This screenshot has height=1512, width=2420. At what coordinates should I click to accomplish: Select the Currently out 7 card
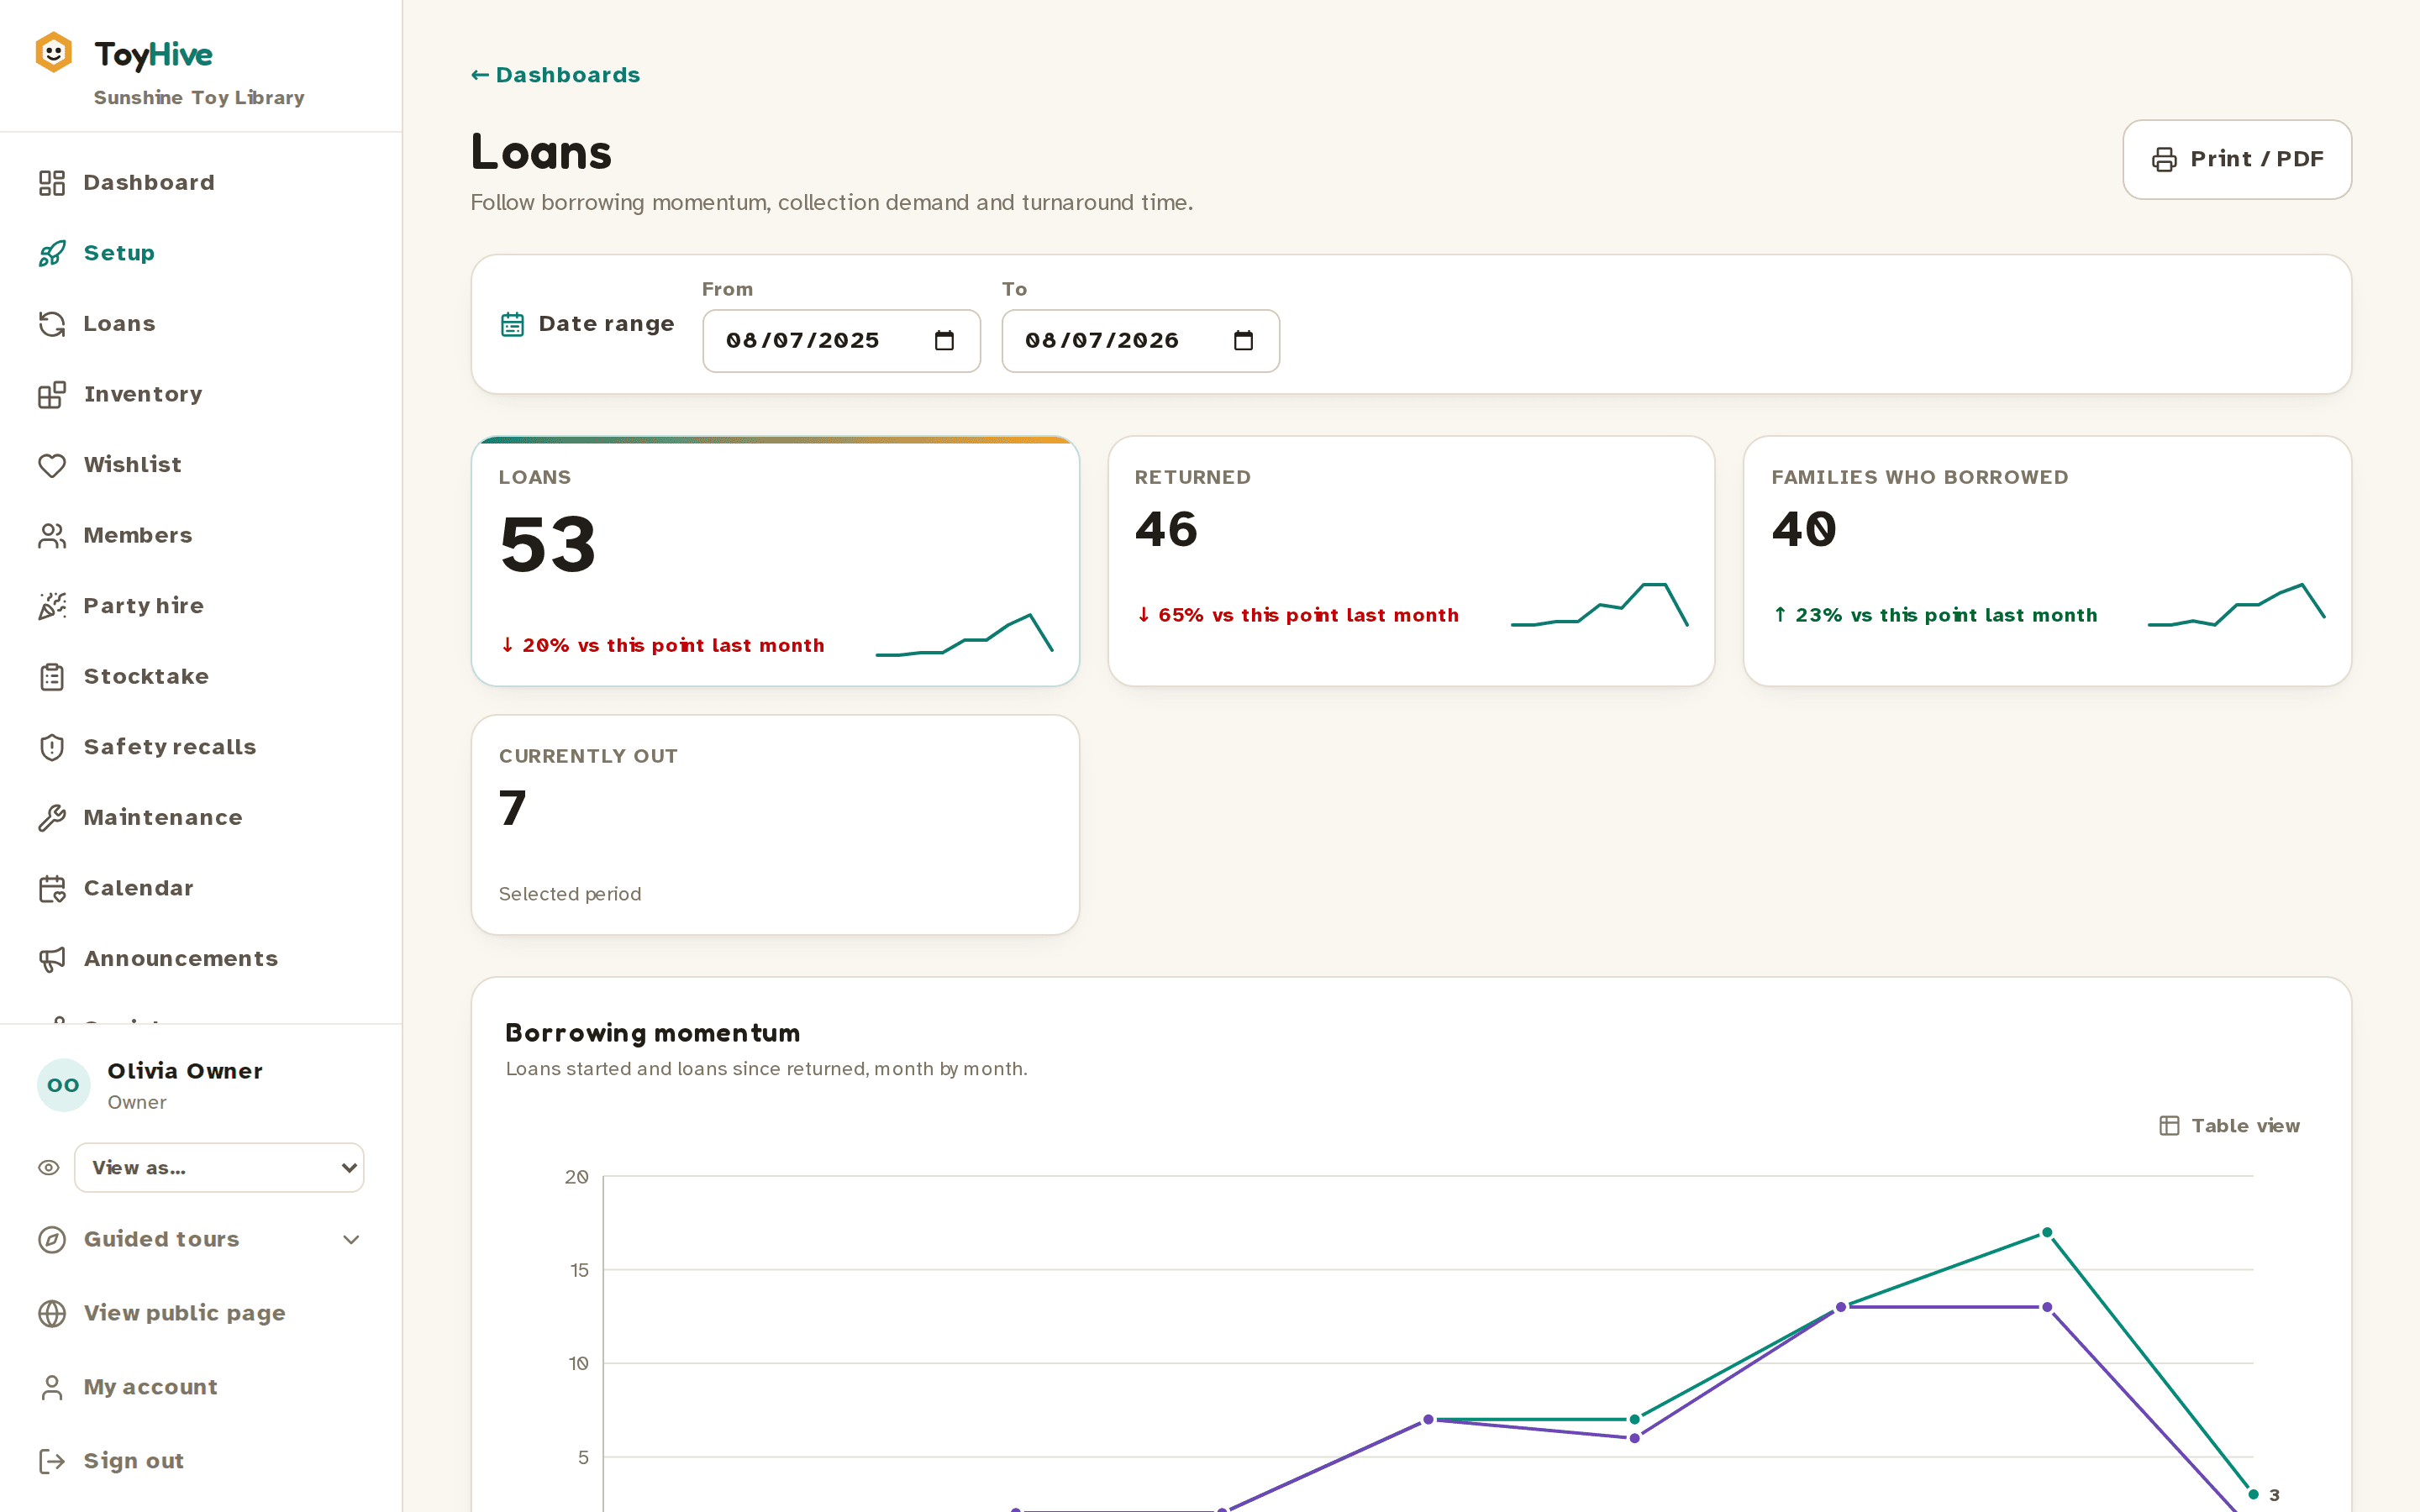[775, 825]
